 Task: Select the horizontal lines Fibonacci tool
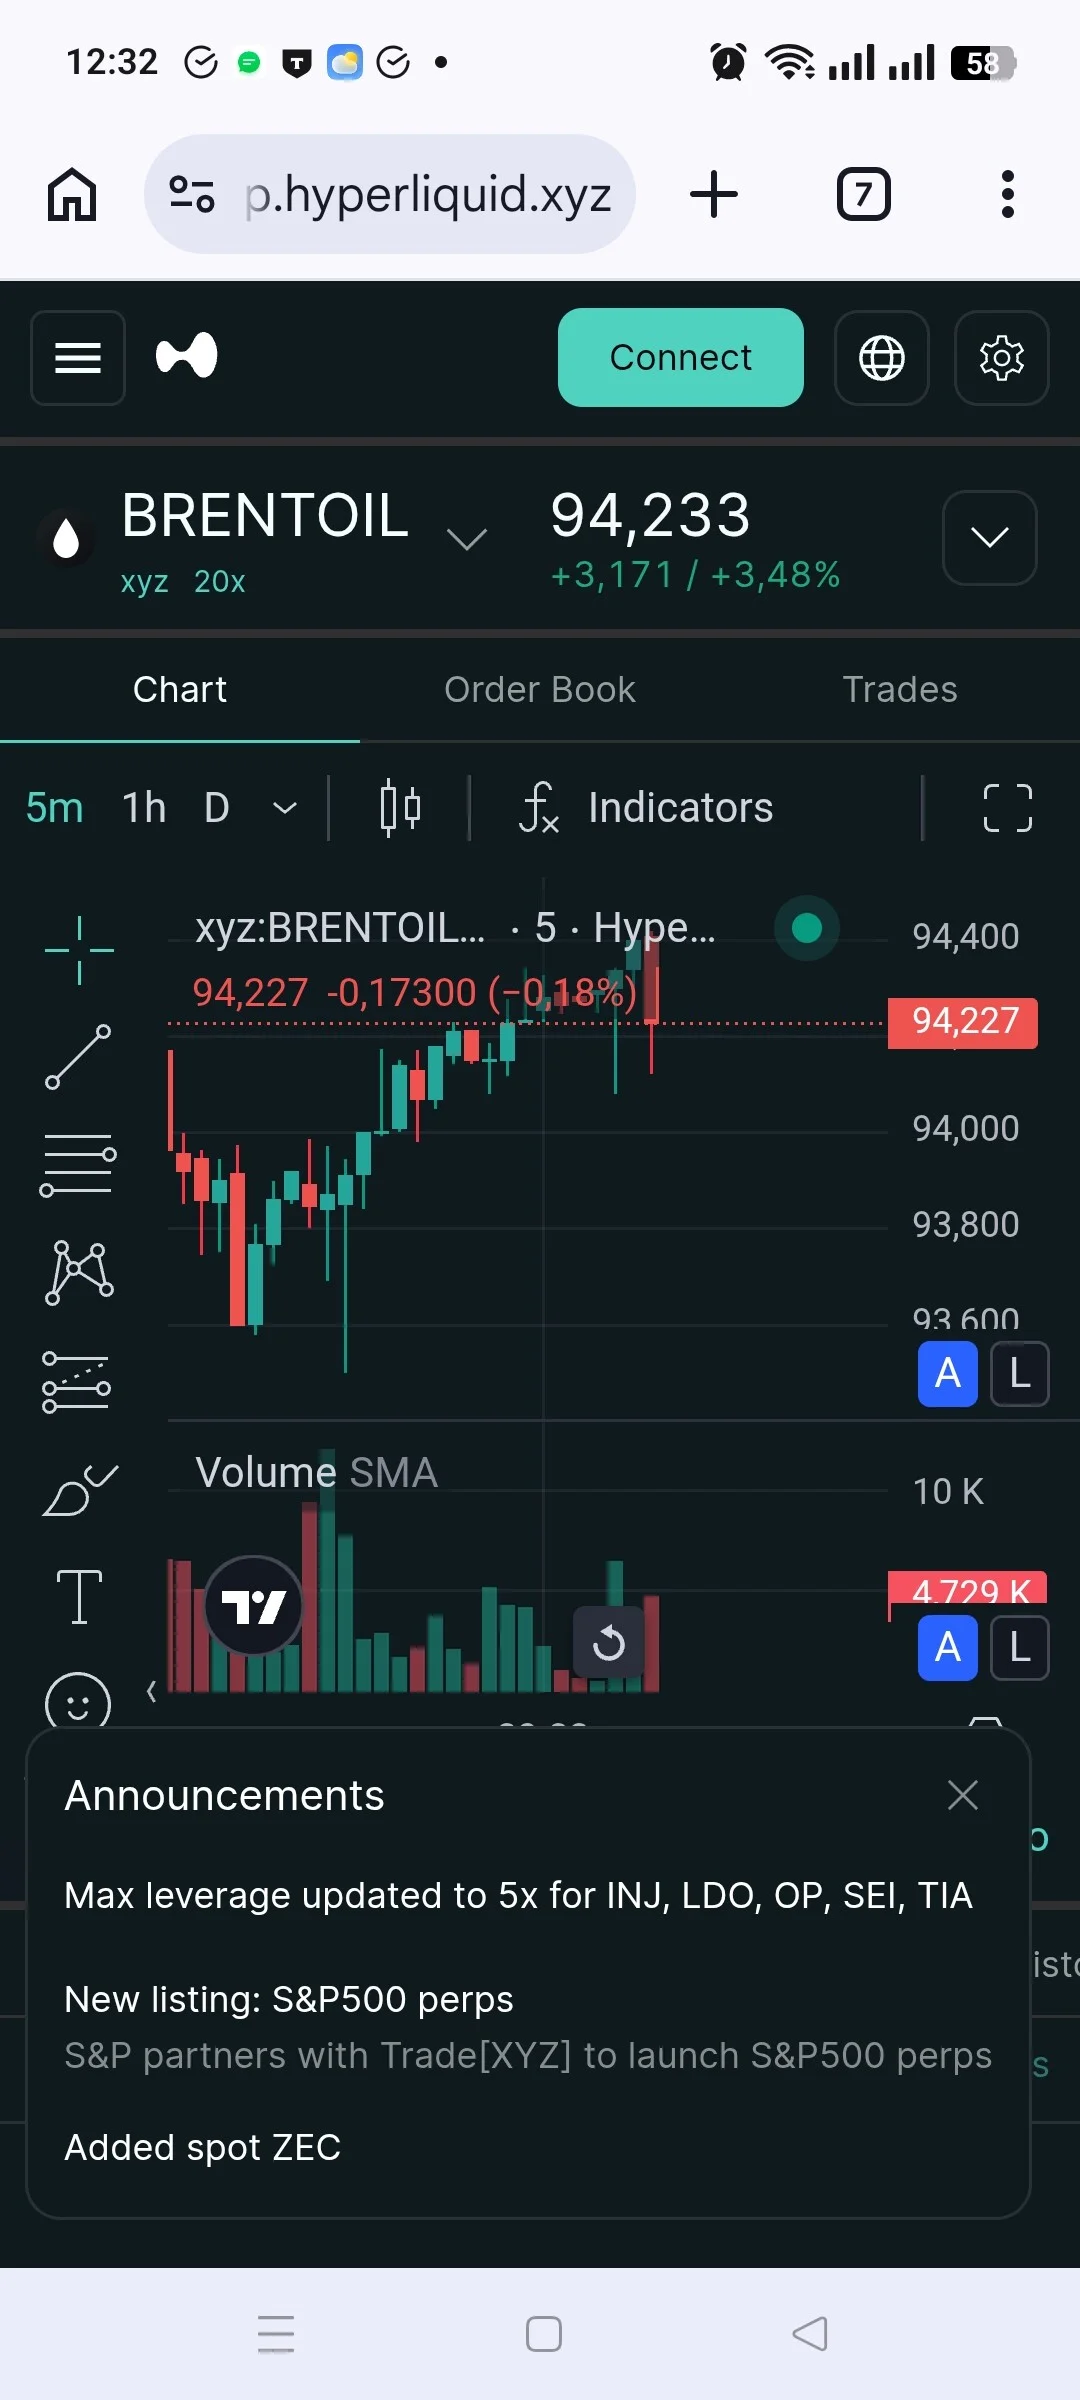(78, 1165)
